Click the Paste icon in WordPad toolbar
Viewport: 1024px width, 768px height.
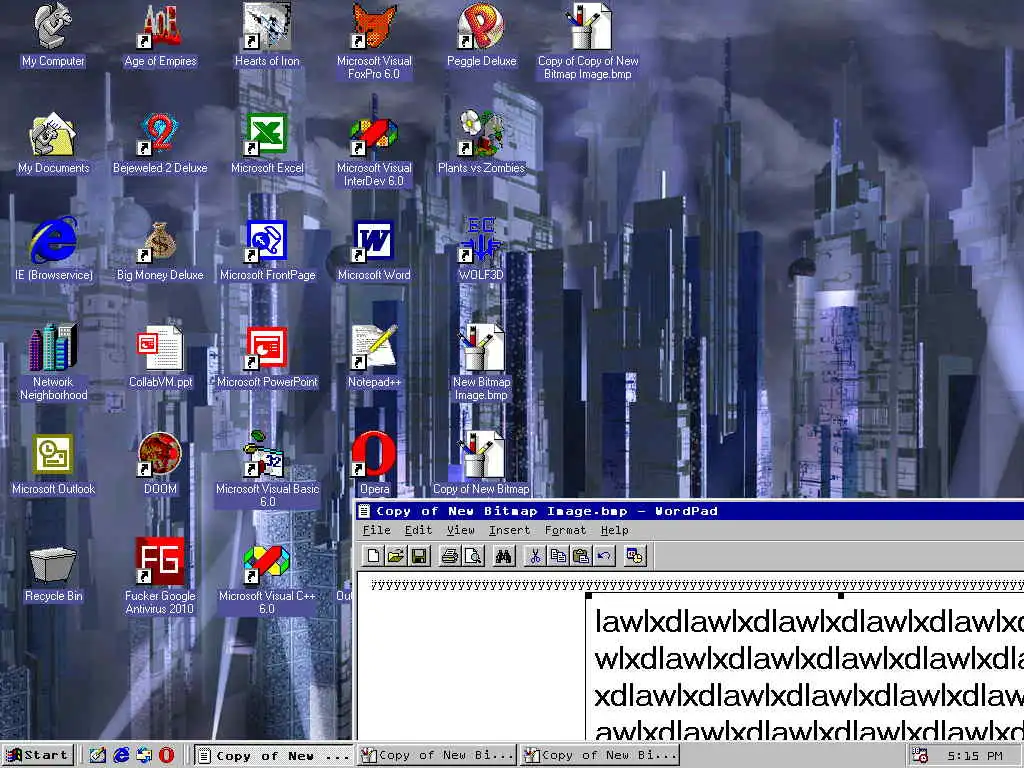click(x=581, y=556)
